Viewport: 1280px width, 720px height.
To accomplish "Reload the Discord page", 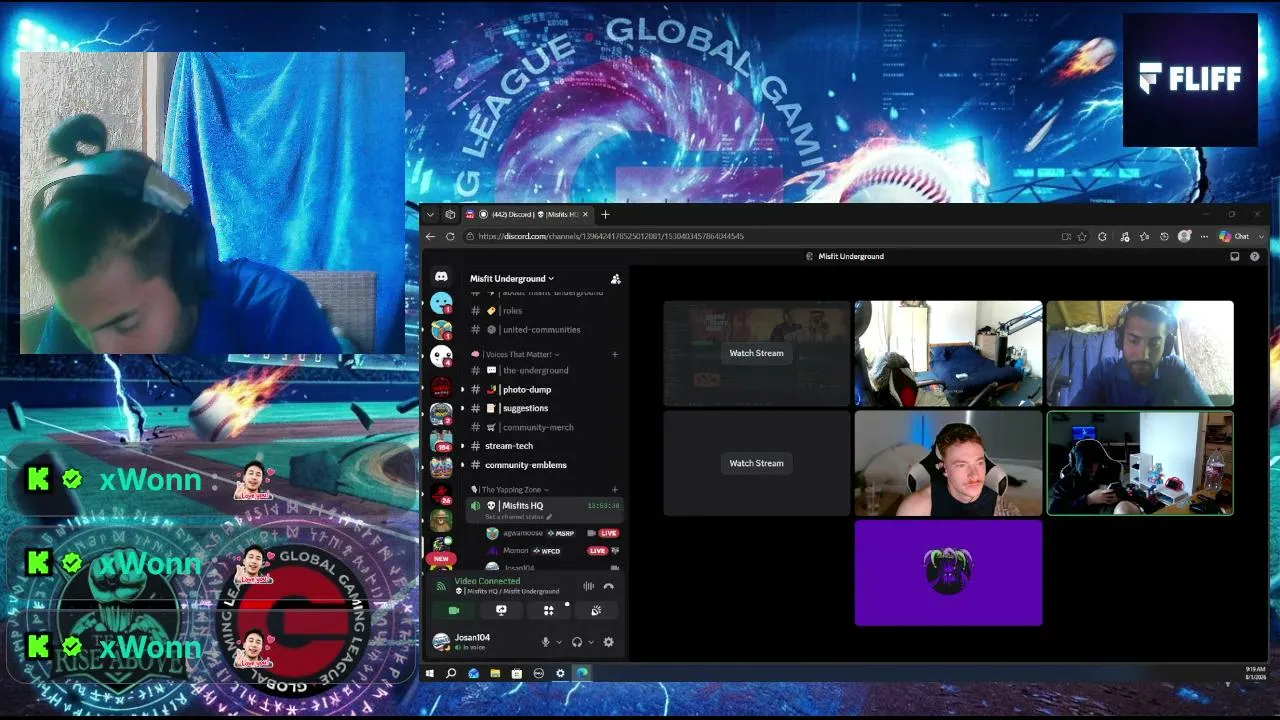I will click(x=450, y=237).
